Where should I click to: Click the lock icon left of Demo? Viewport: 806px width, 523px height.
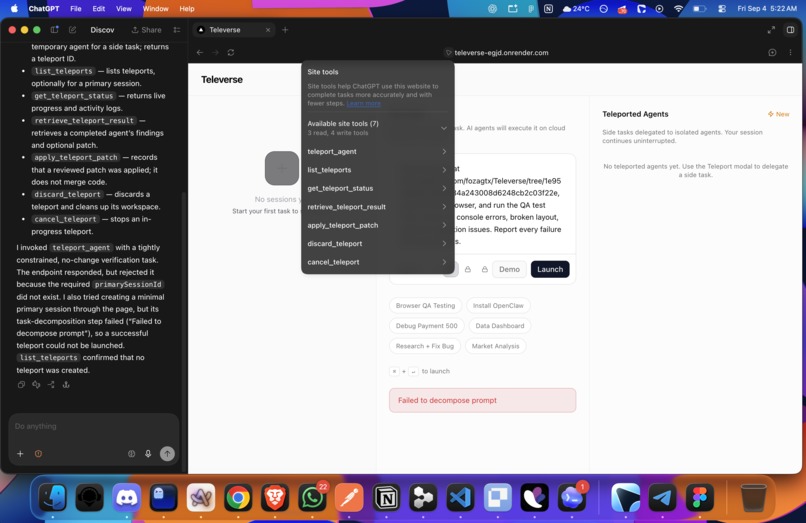click(x=484, y=269)
